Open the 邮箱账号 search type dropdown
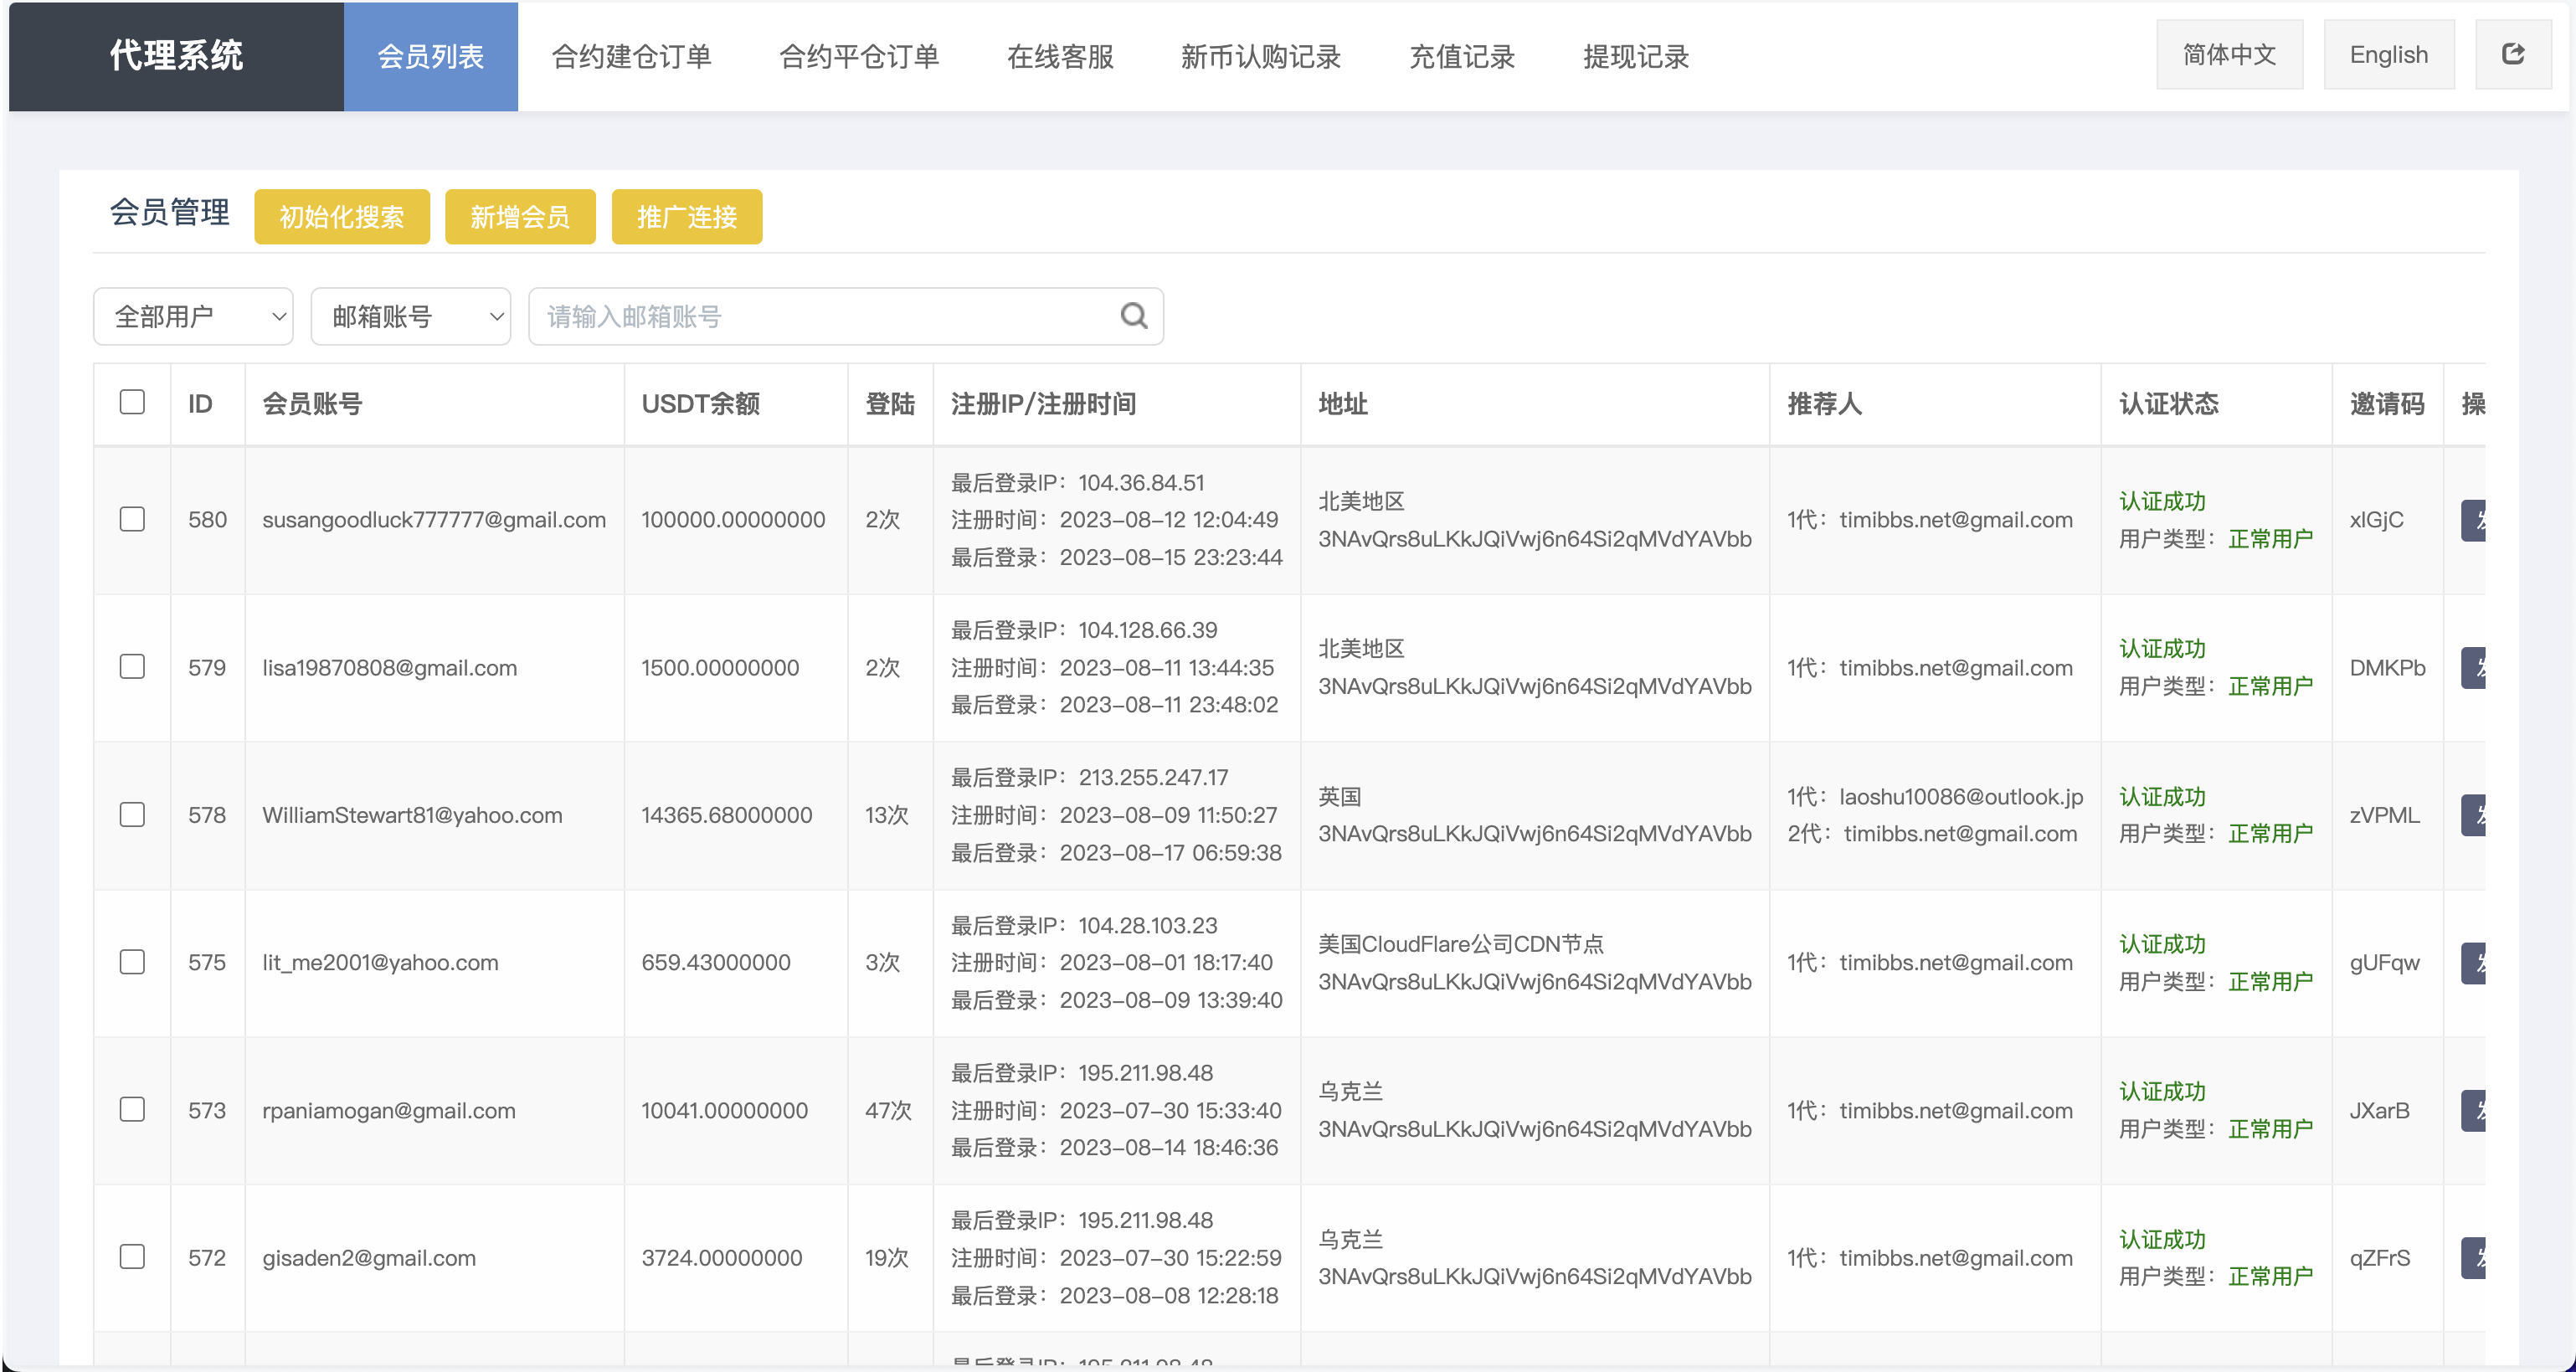Screen dimensions: 2576x1372 click(x=410, y=316)
